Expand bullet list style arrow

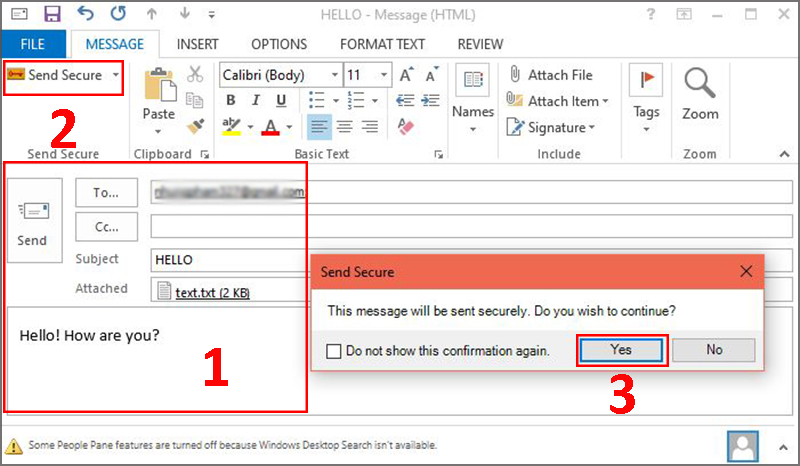click(336, 101)
